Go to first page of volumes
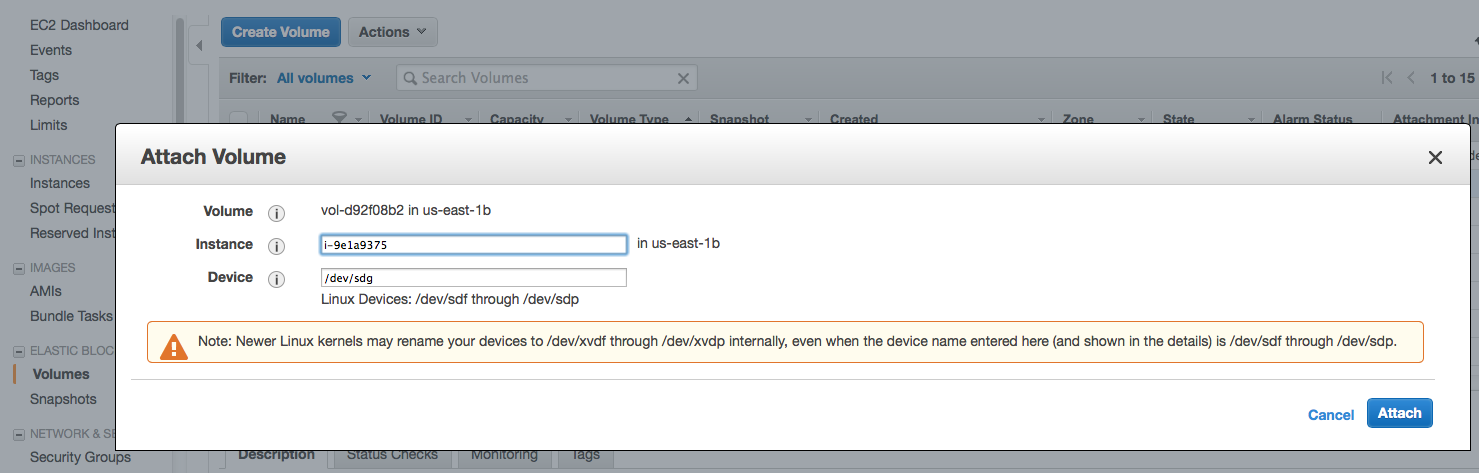This screenshot has width=1479, height=473. 1387,78
